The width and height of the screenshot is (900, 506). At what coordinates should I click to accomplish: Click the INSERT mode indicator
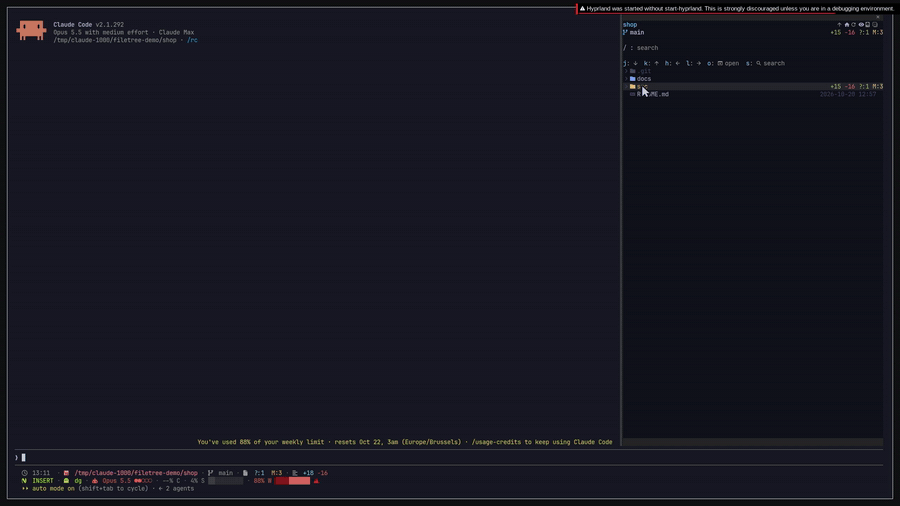43,481
